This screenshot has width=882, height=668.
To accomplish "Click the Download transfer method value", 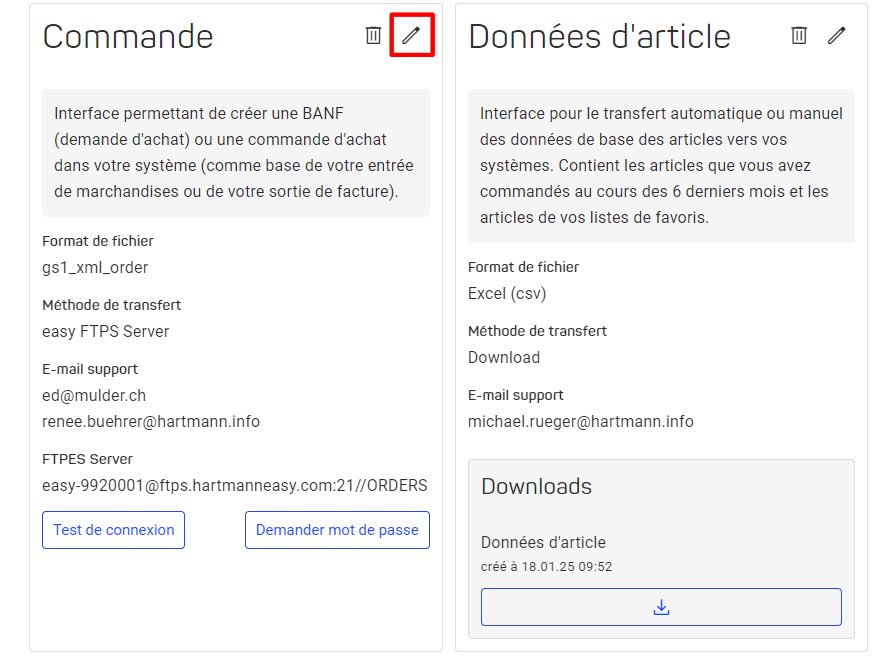I will (x=504, y=358).
